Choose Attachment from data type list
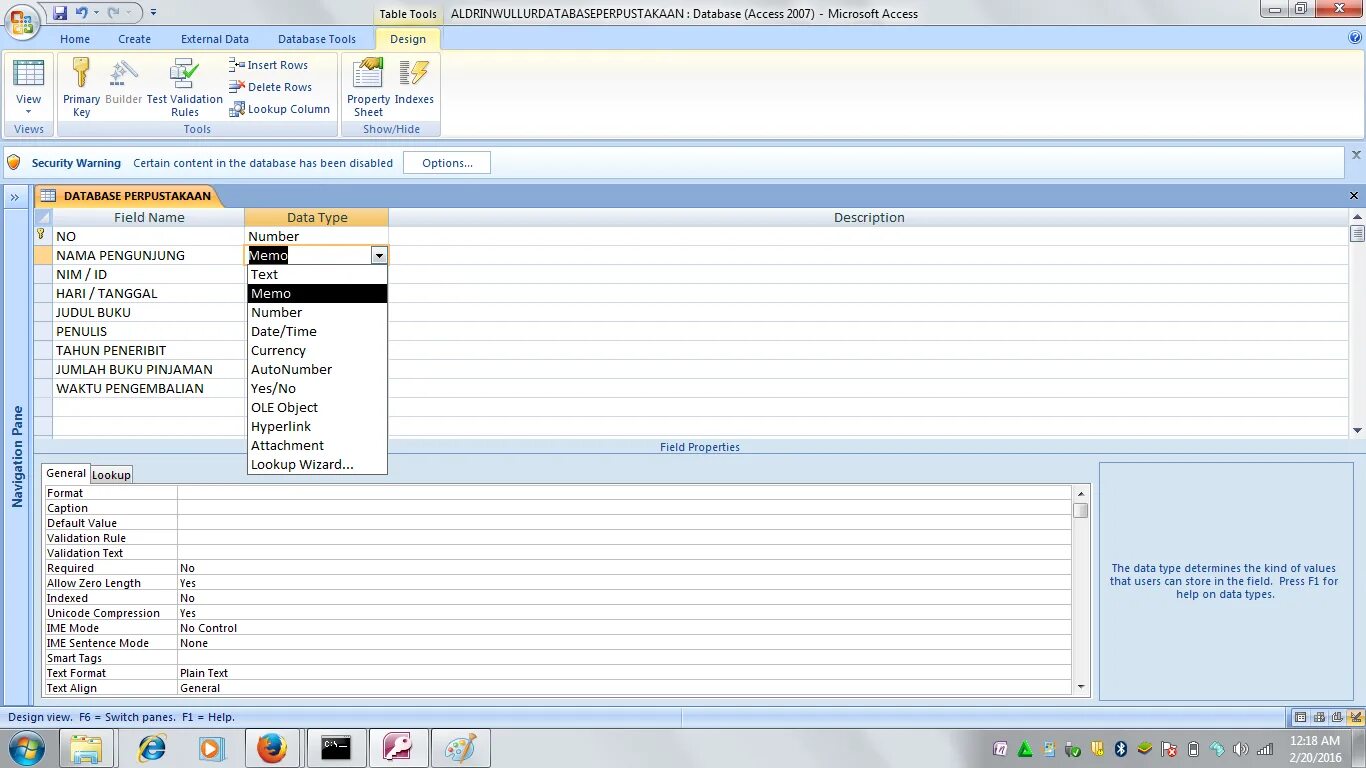 click(x=317, y=445)
